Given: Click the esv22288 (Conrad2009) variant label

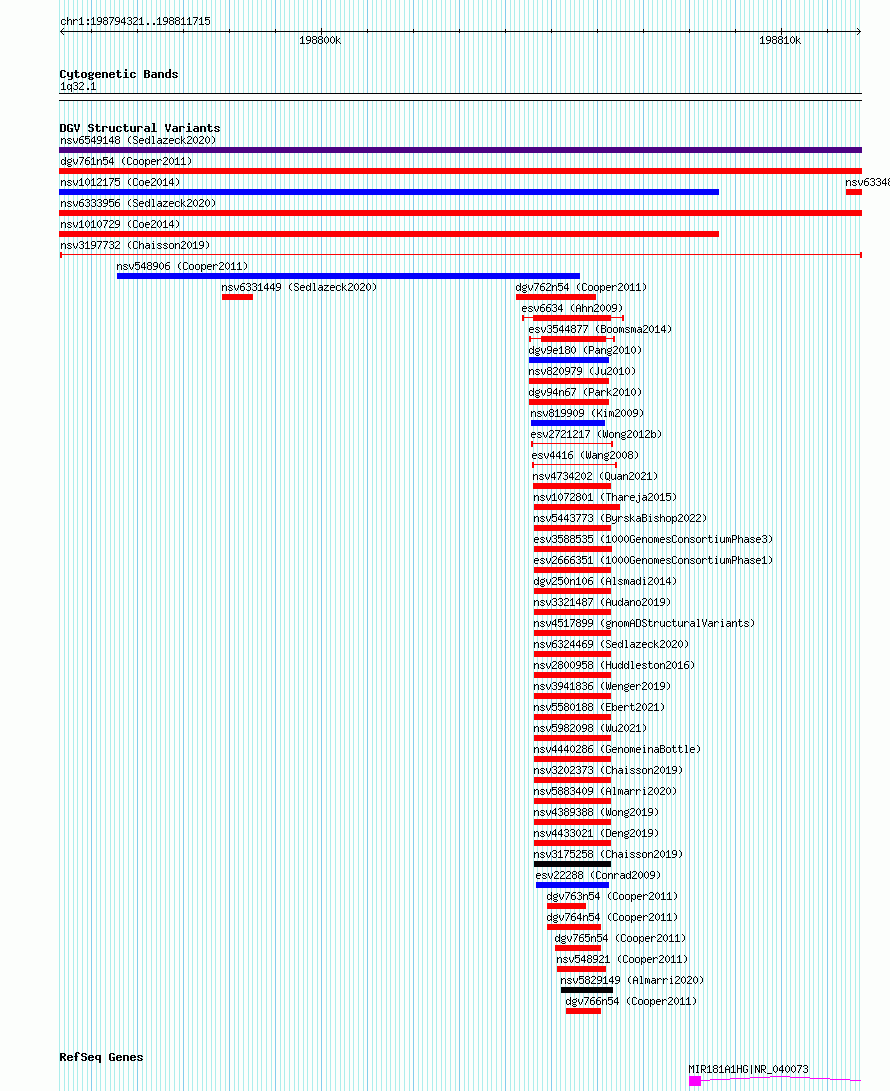Looking at the screenshot, I should (598, 875).
